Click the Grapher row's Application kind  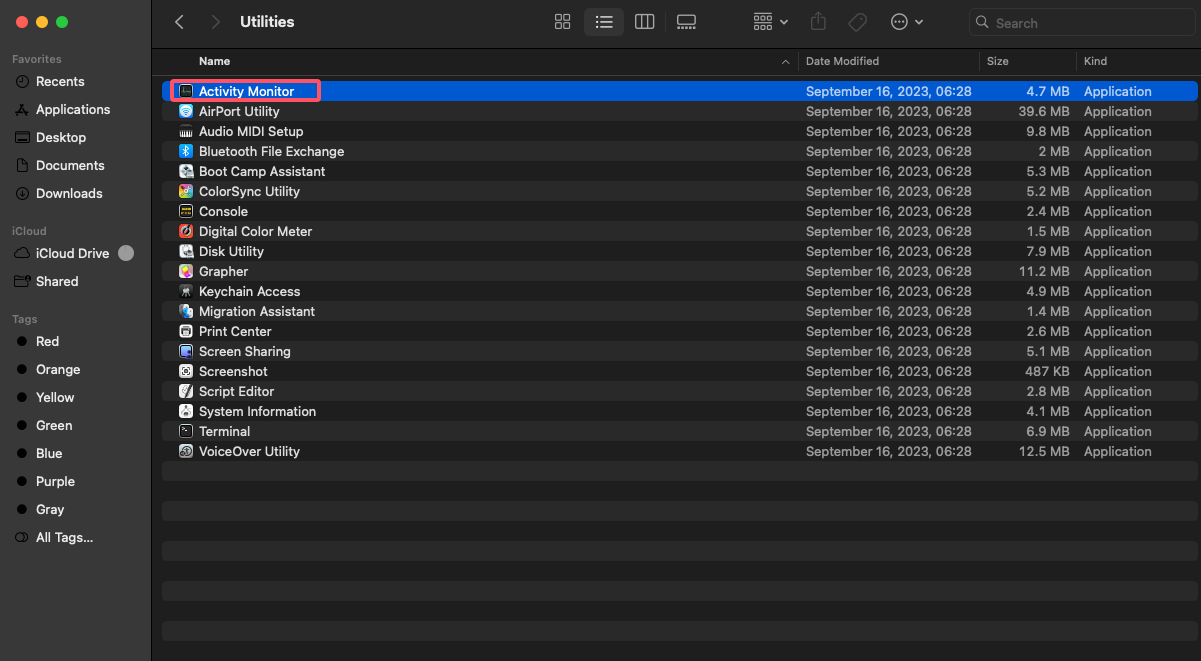1118,271
